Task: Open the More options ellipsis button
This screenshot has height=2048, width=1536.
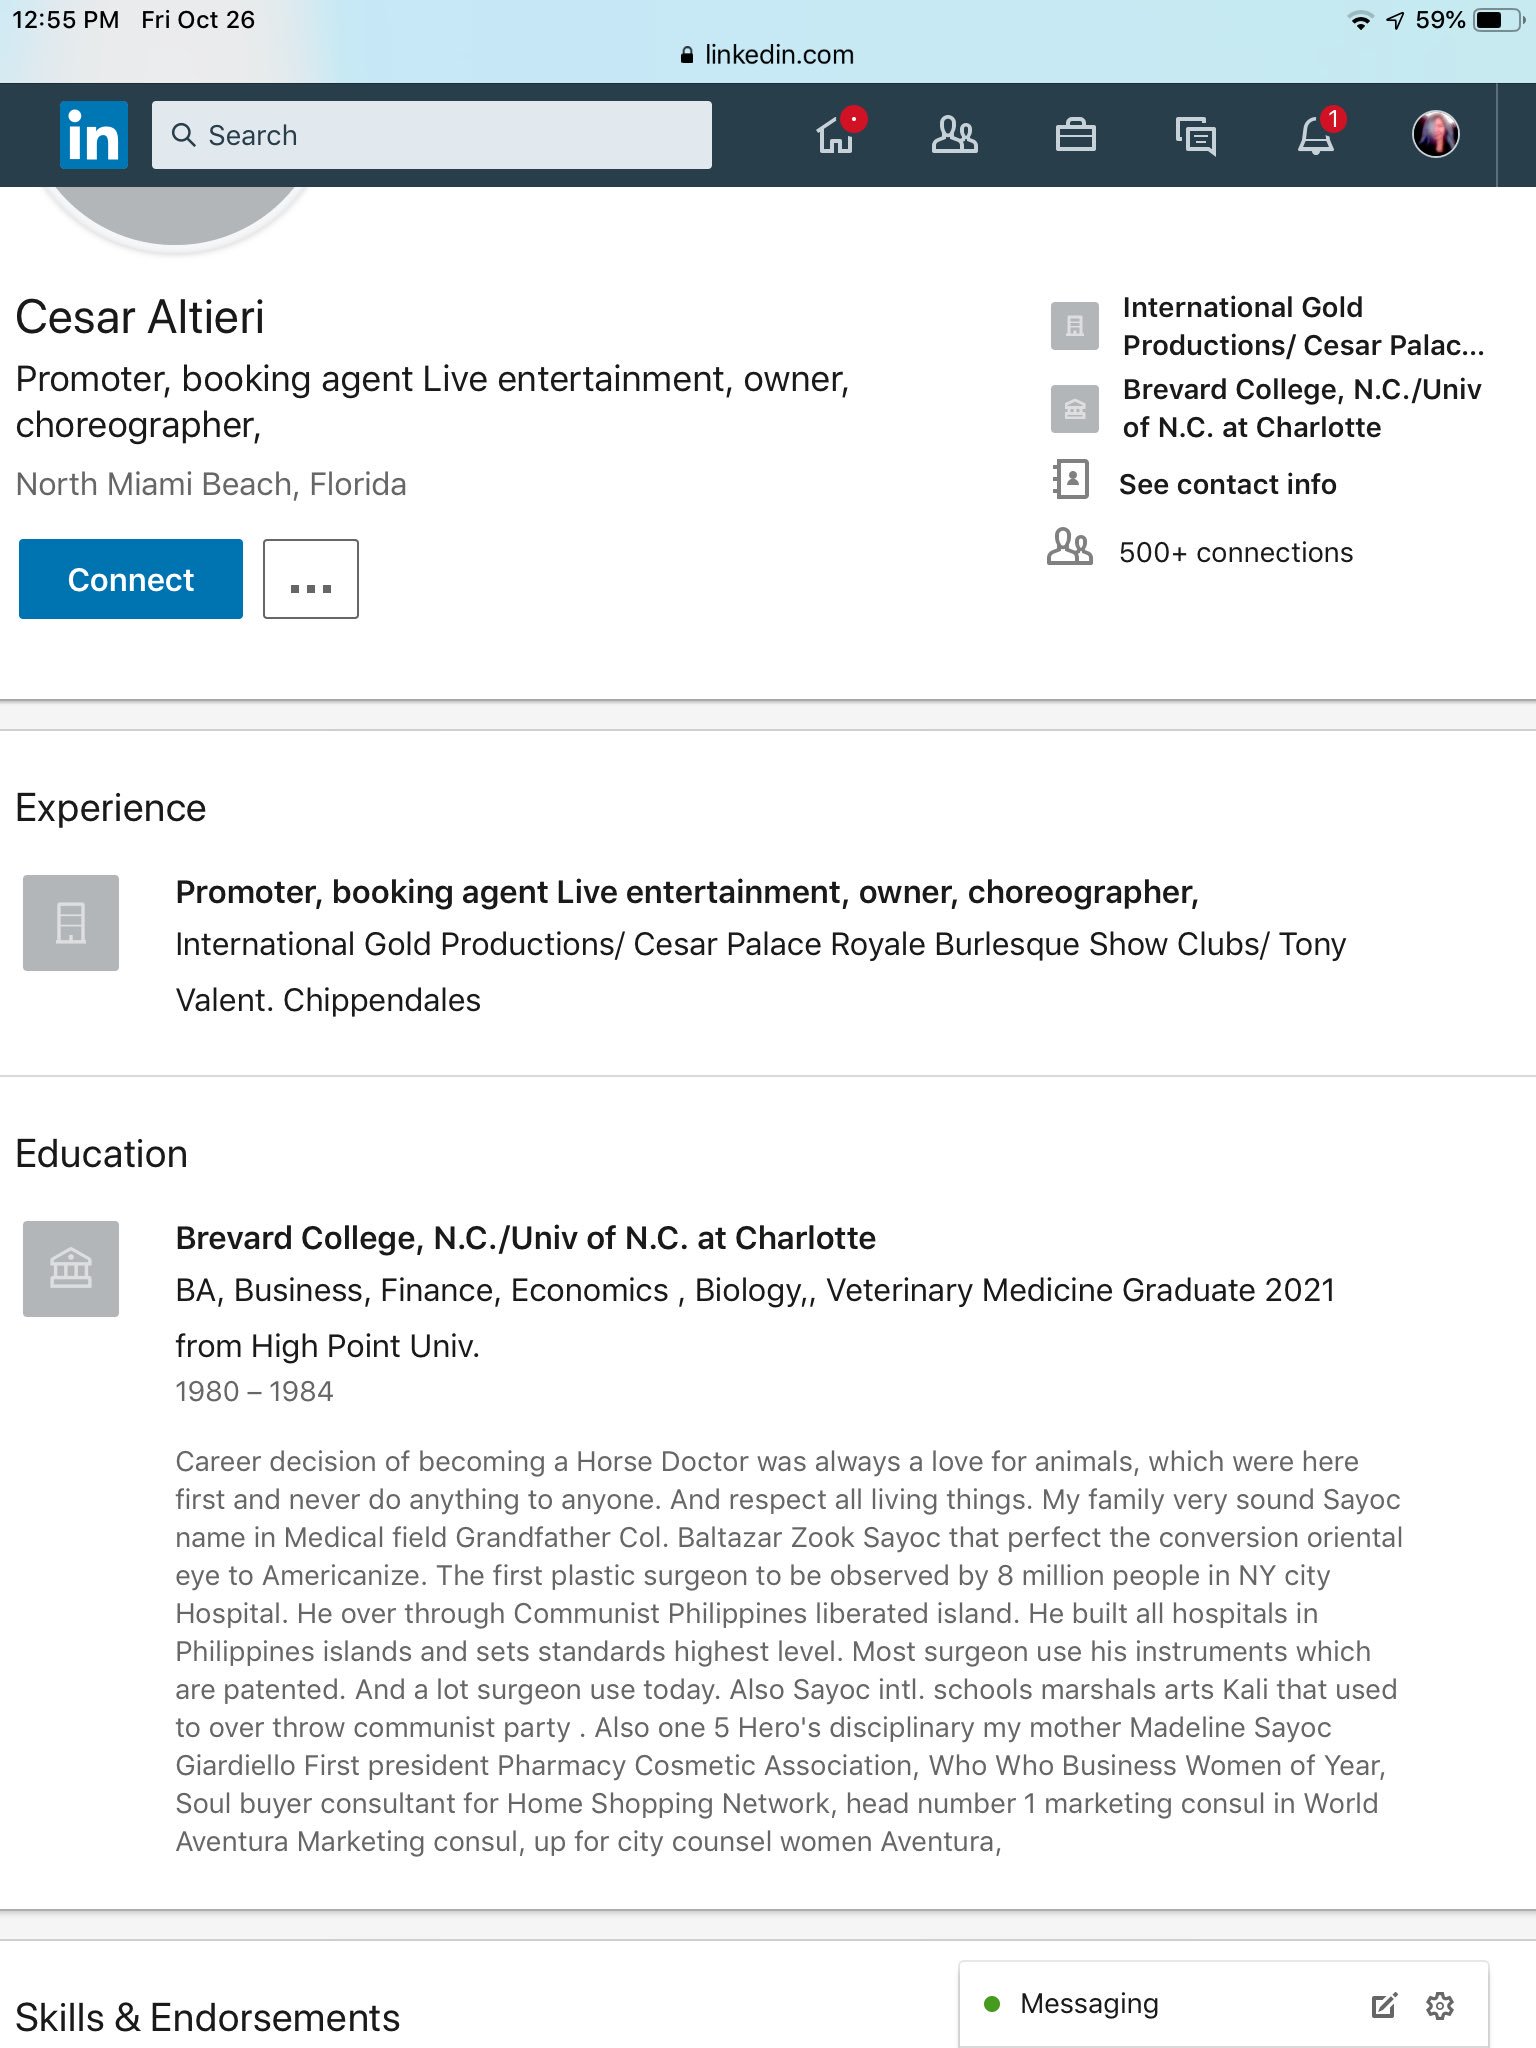Action: coord(311,579)
